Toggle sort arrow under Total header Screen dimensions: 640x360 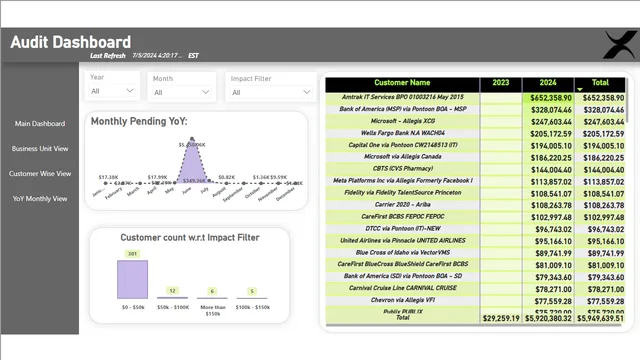[580, 89]
